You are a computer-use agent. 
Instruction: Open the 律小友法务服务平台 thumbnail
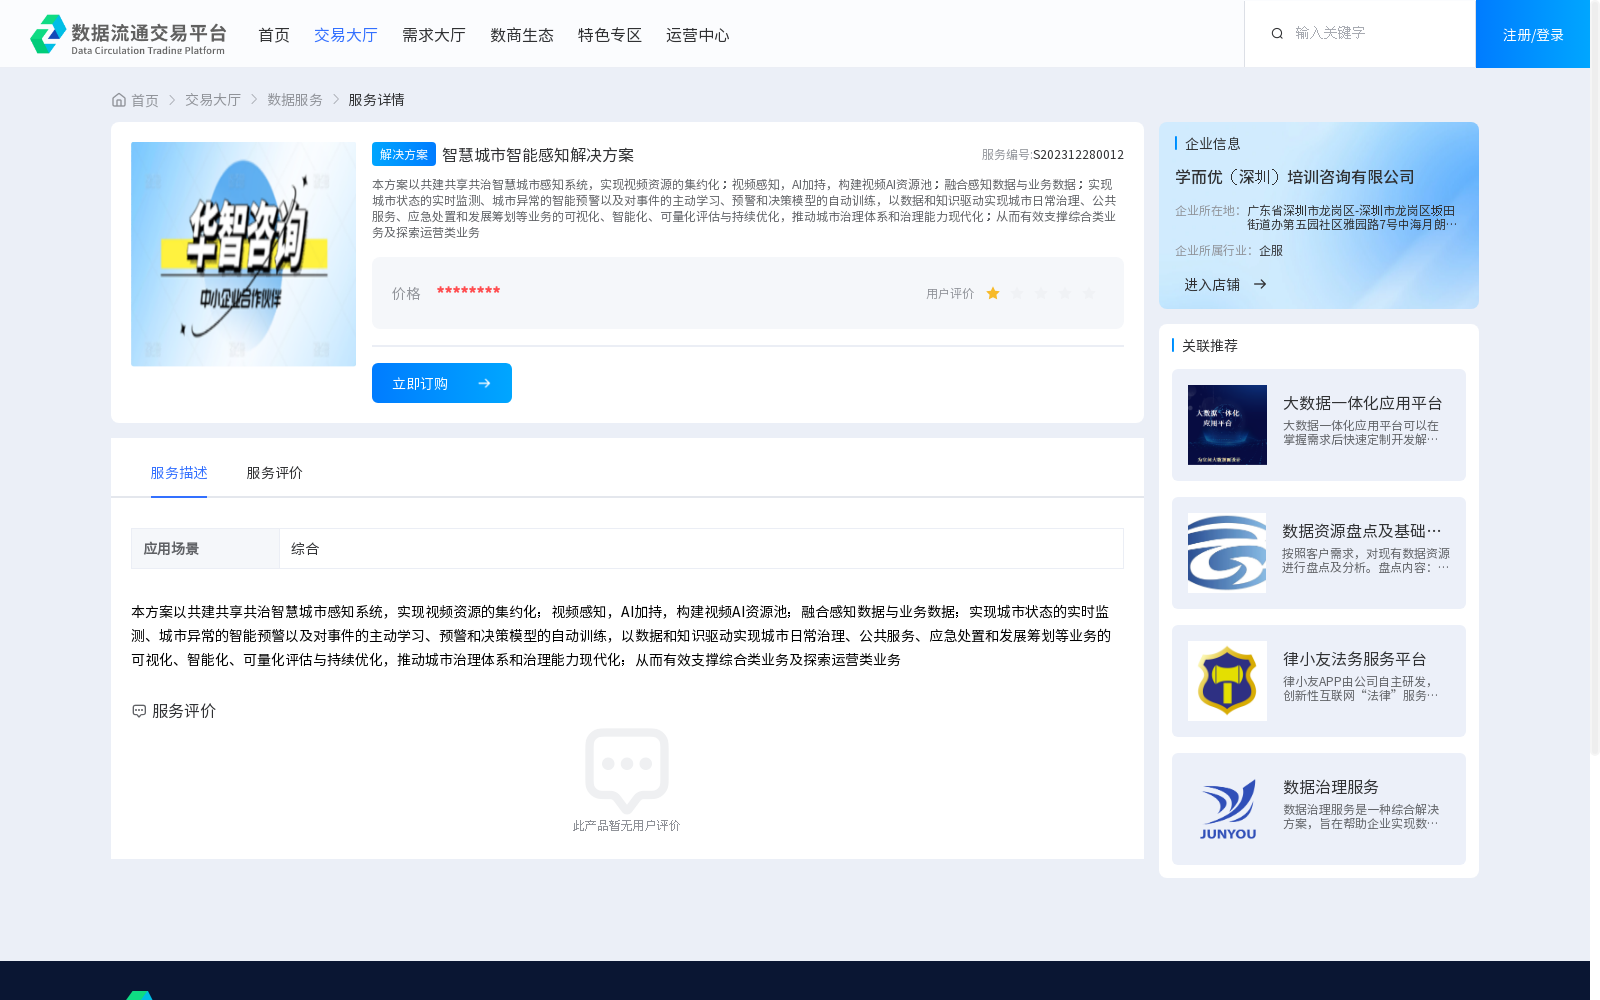pyautogui.click(x=1227, y=681)
